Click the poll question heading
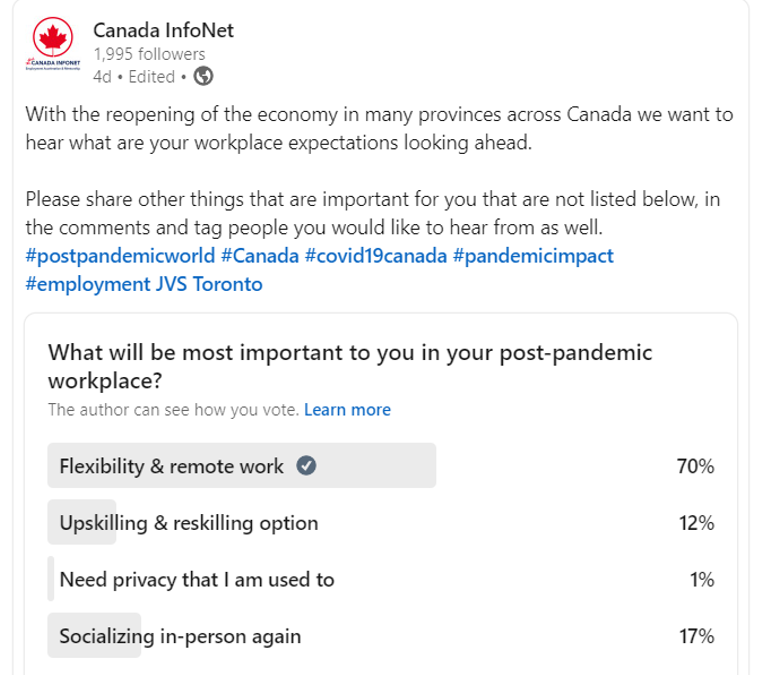 (x=349, y=366)
